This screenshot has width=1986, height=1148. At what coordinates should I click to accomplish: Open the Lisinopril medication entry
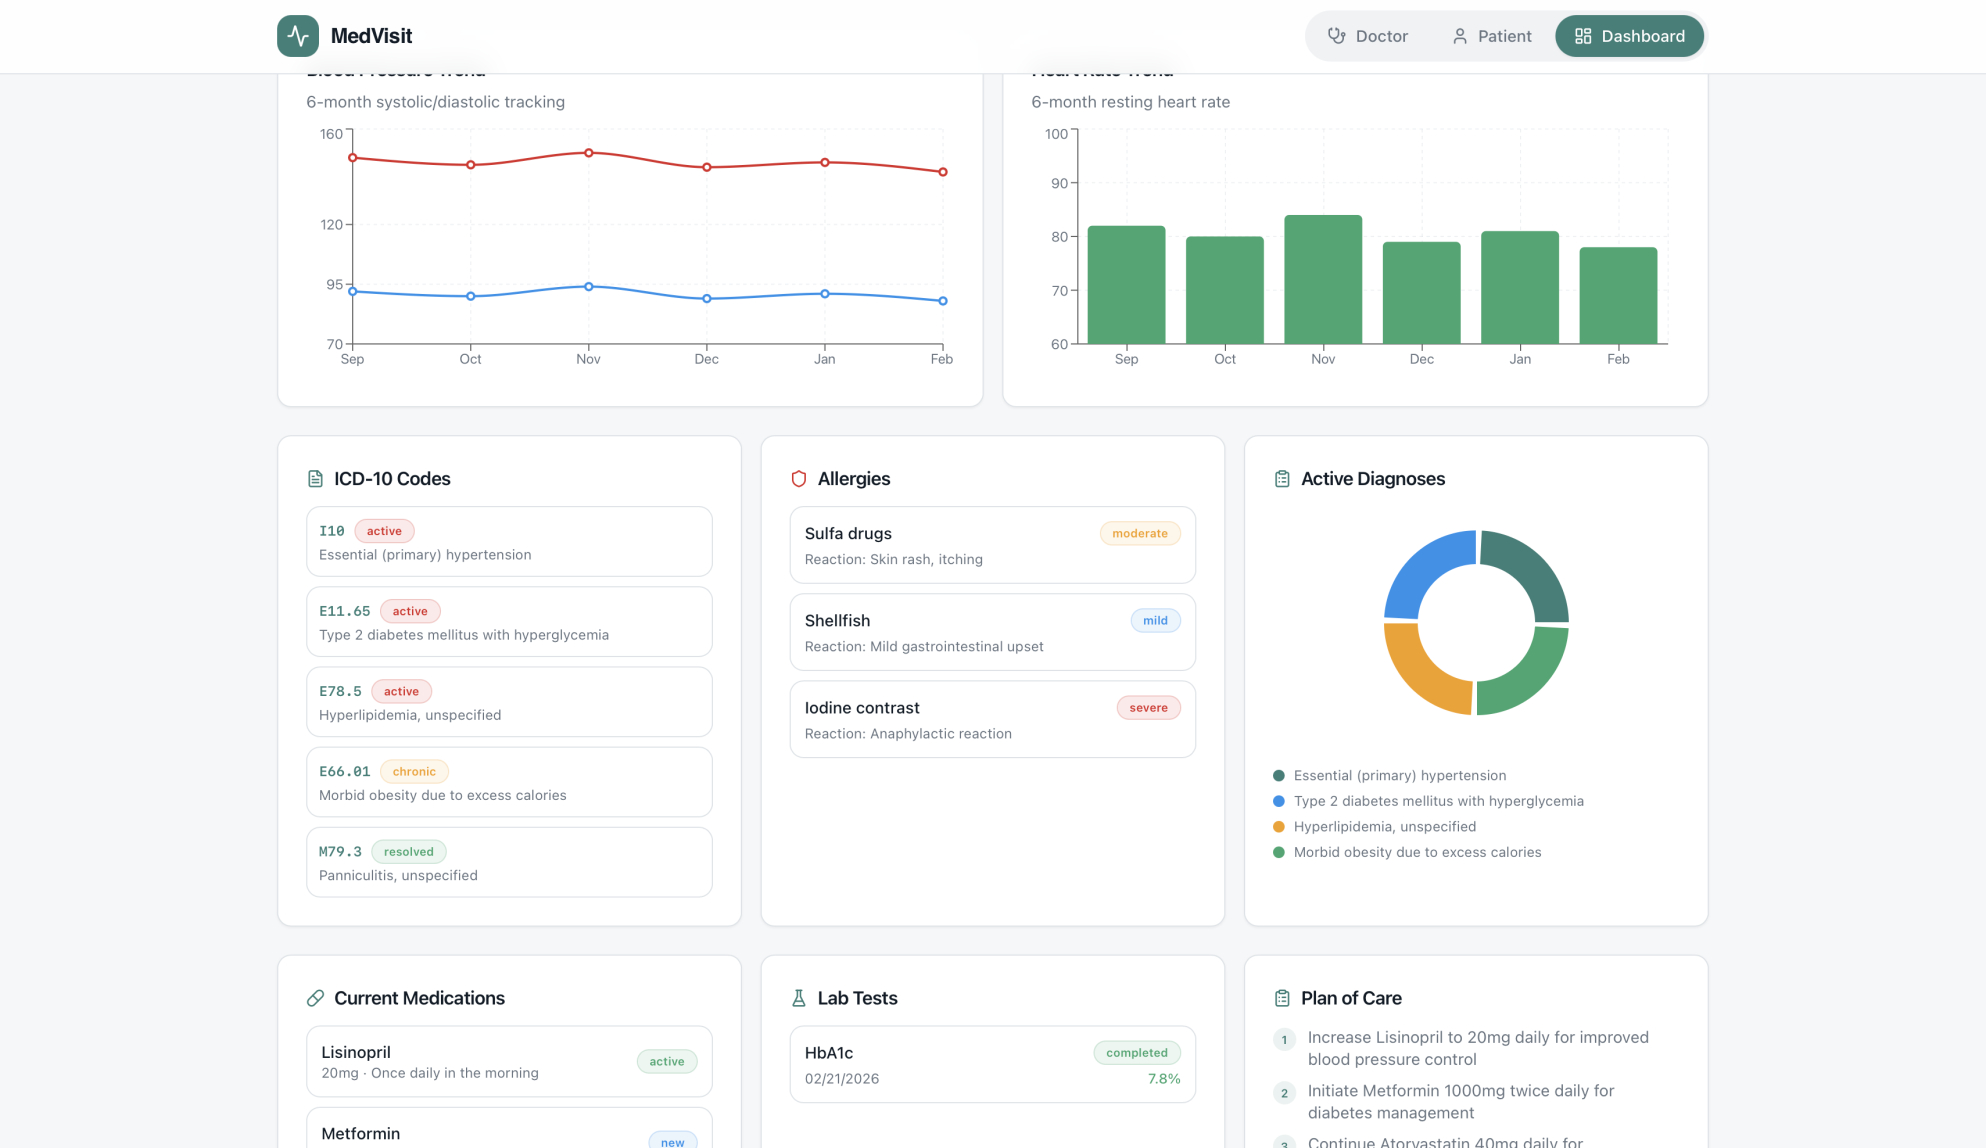[x=480, y=1061]
